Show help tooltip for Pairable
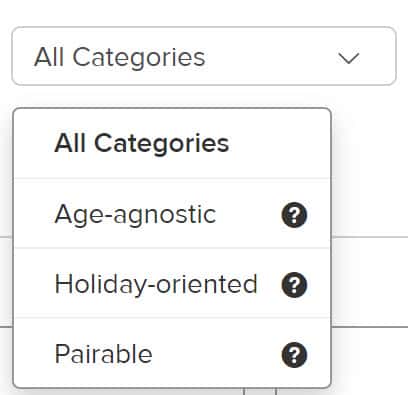 click(294, 355)
